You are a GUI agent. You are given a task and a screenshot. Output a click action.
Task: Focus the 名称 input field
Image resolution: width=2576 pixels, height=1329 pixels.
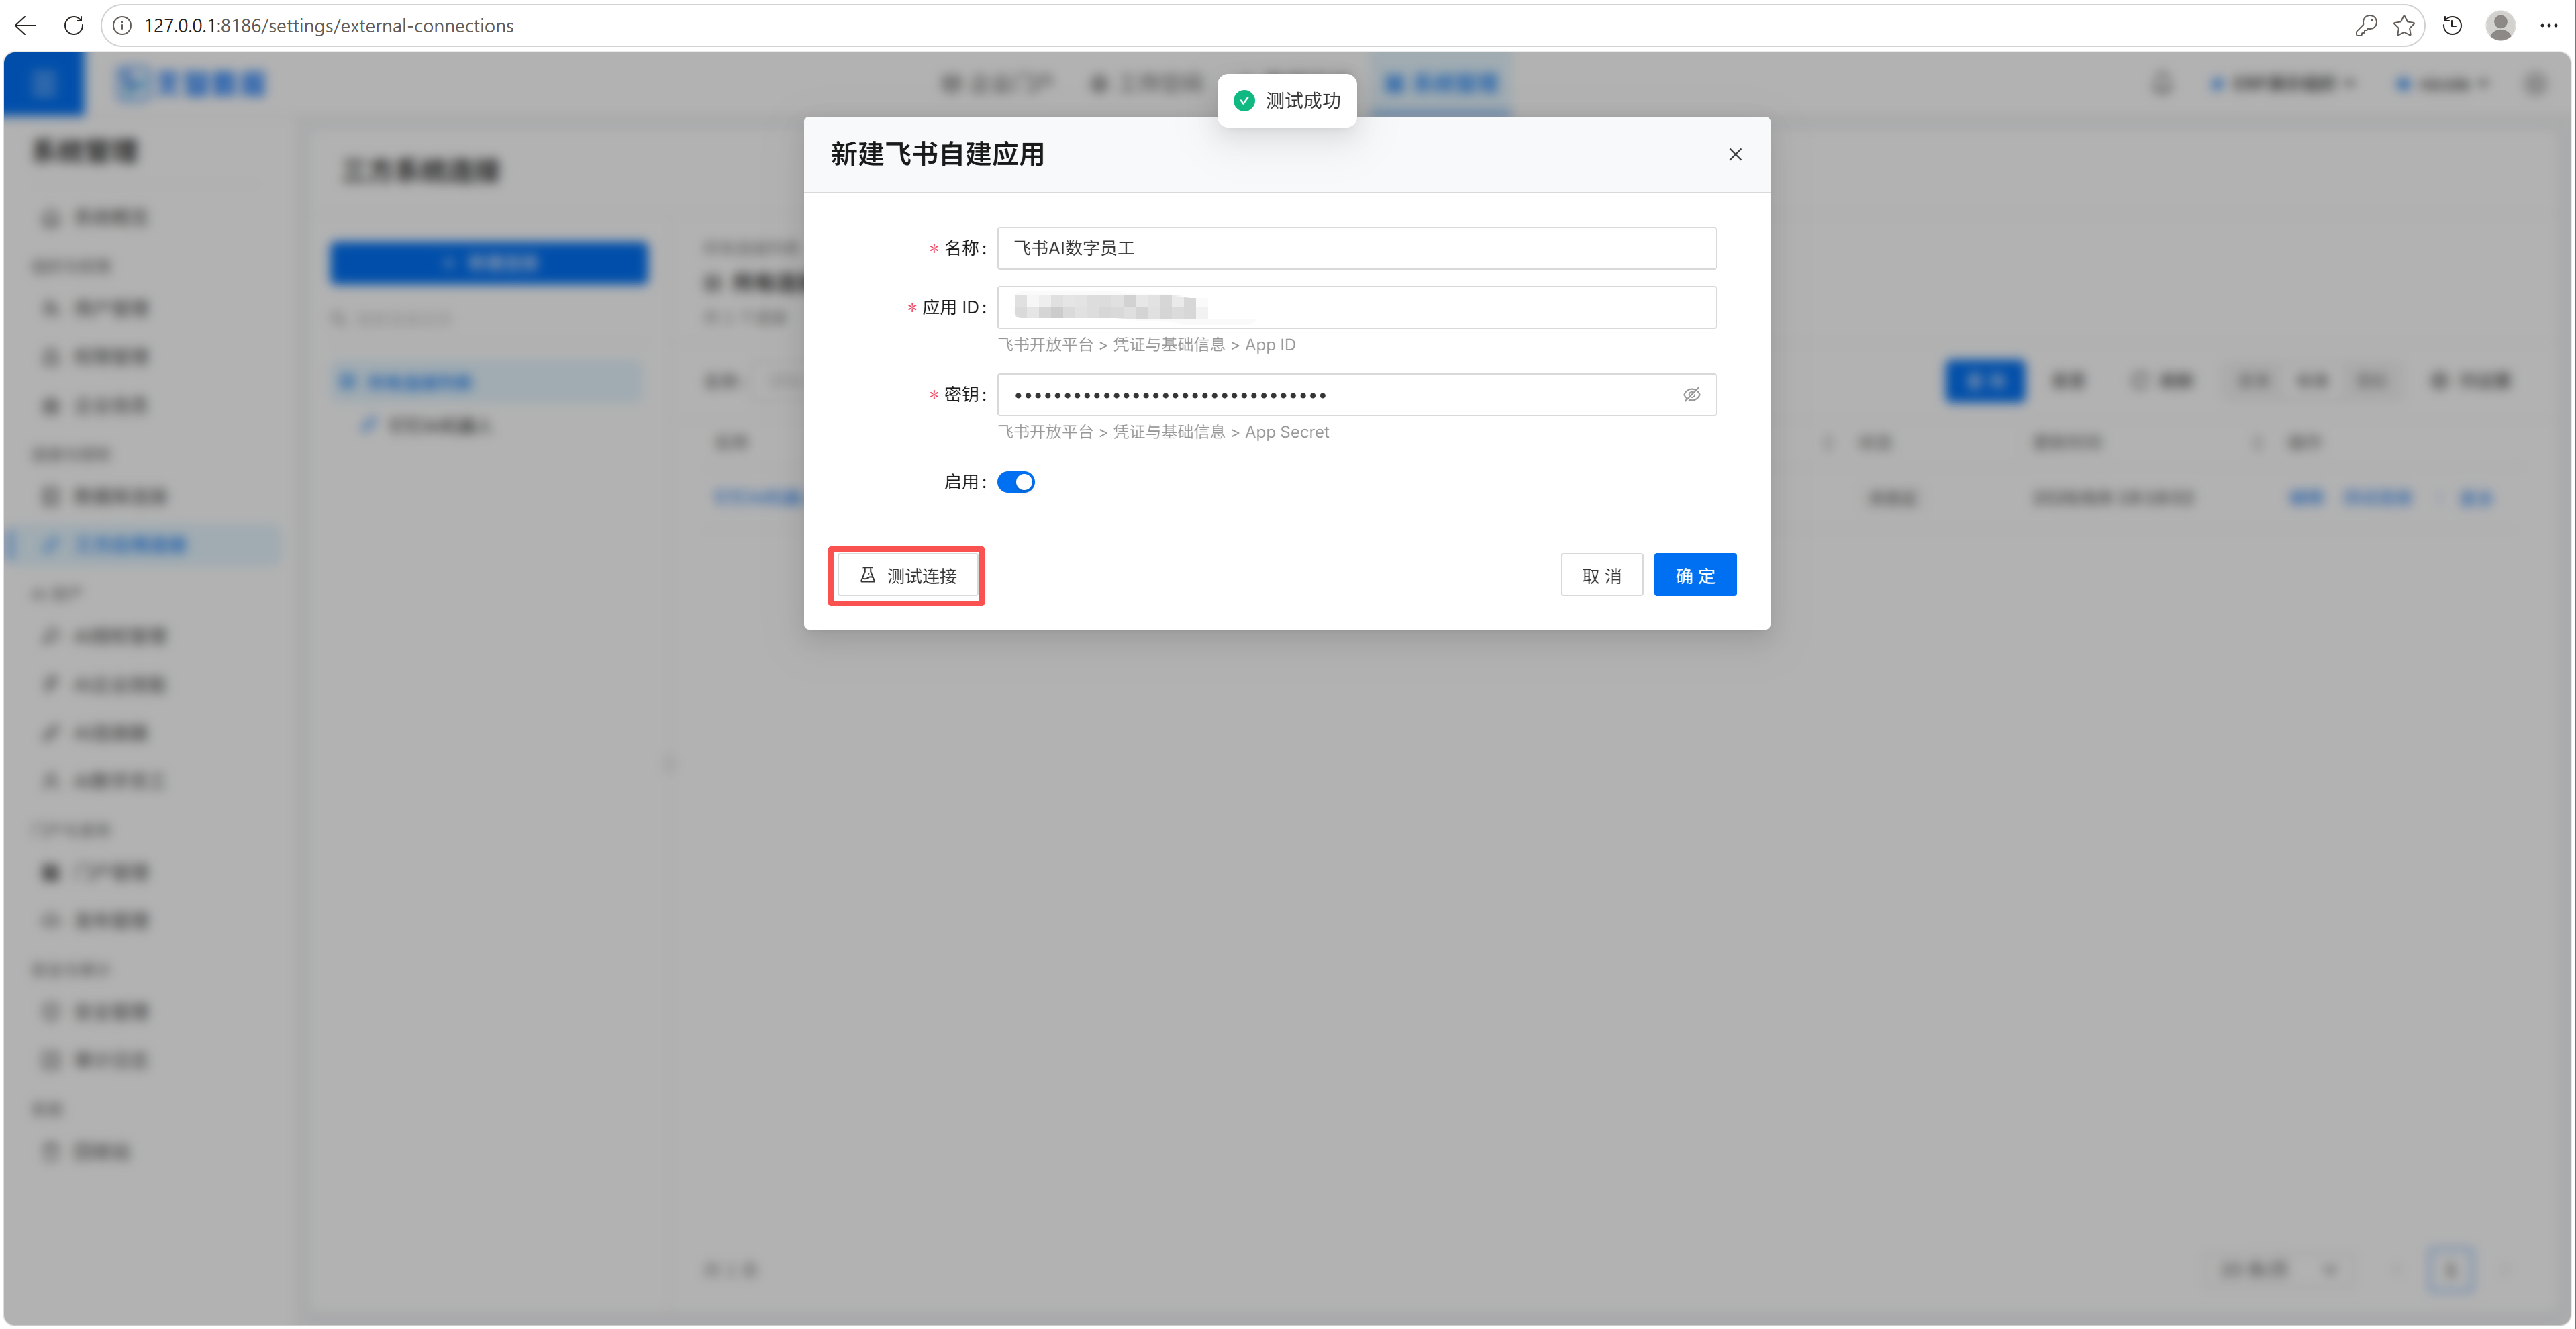[1356, 248]
